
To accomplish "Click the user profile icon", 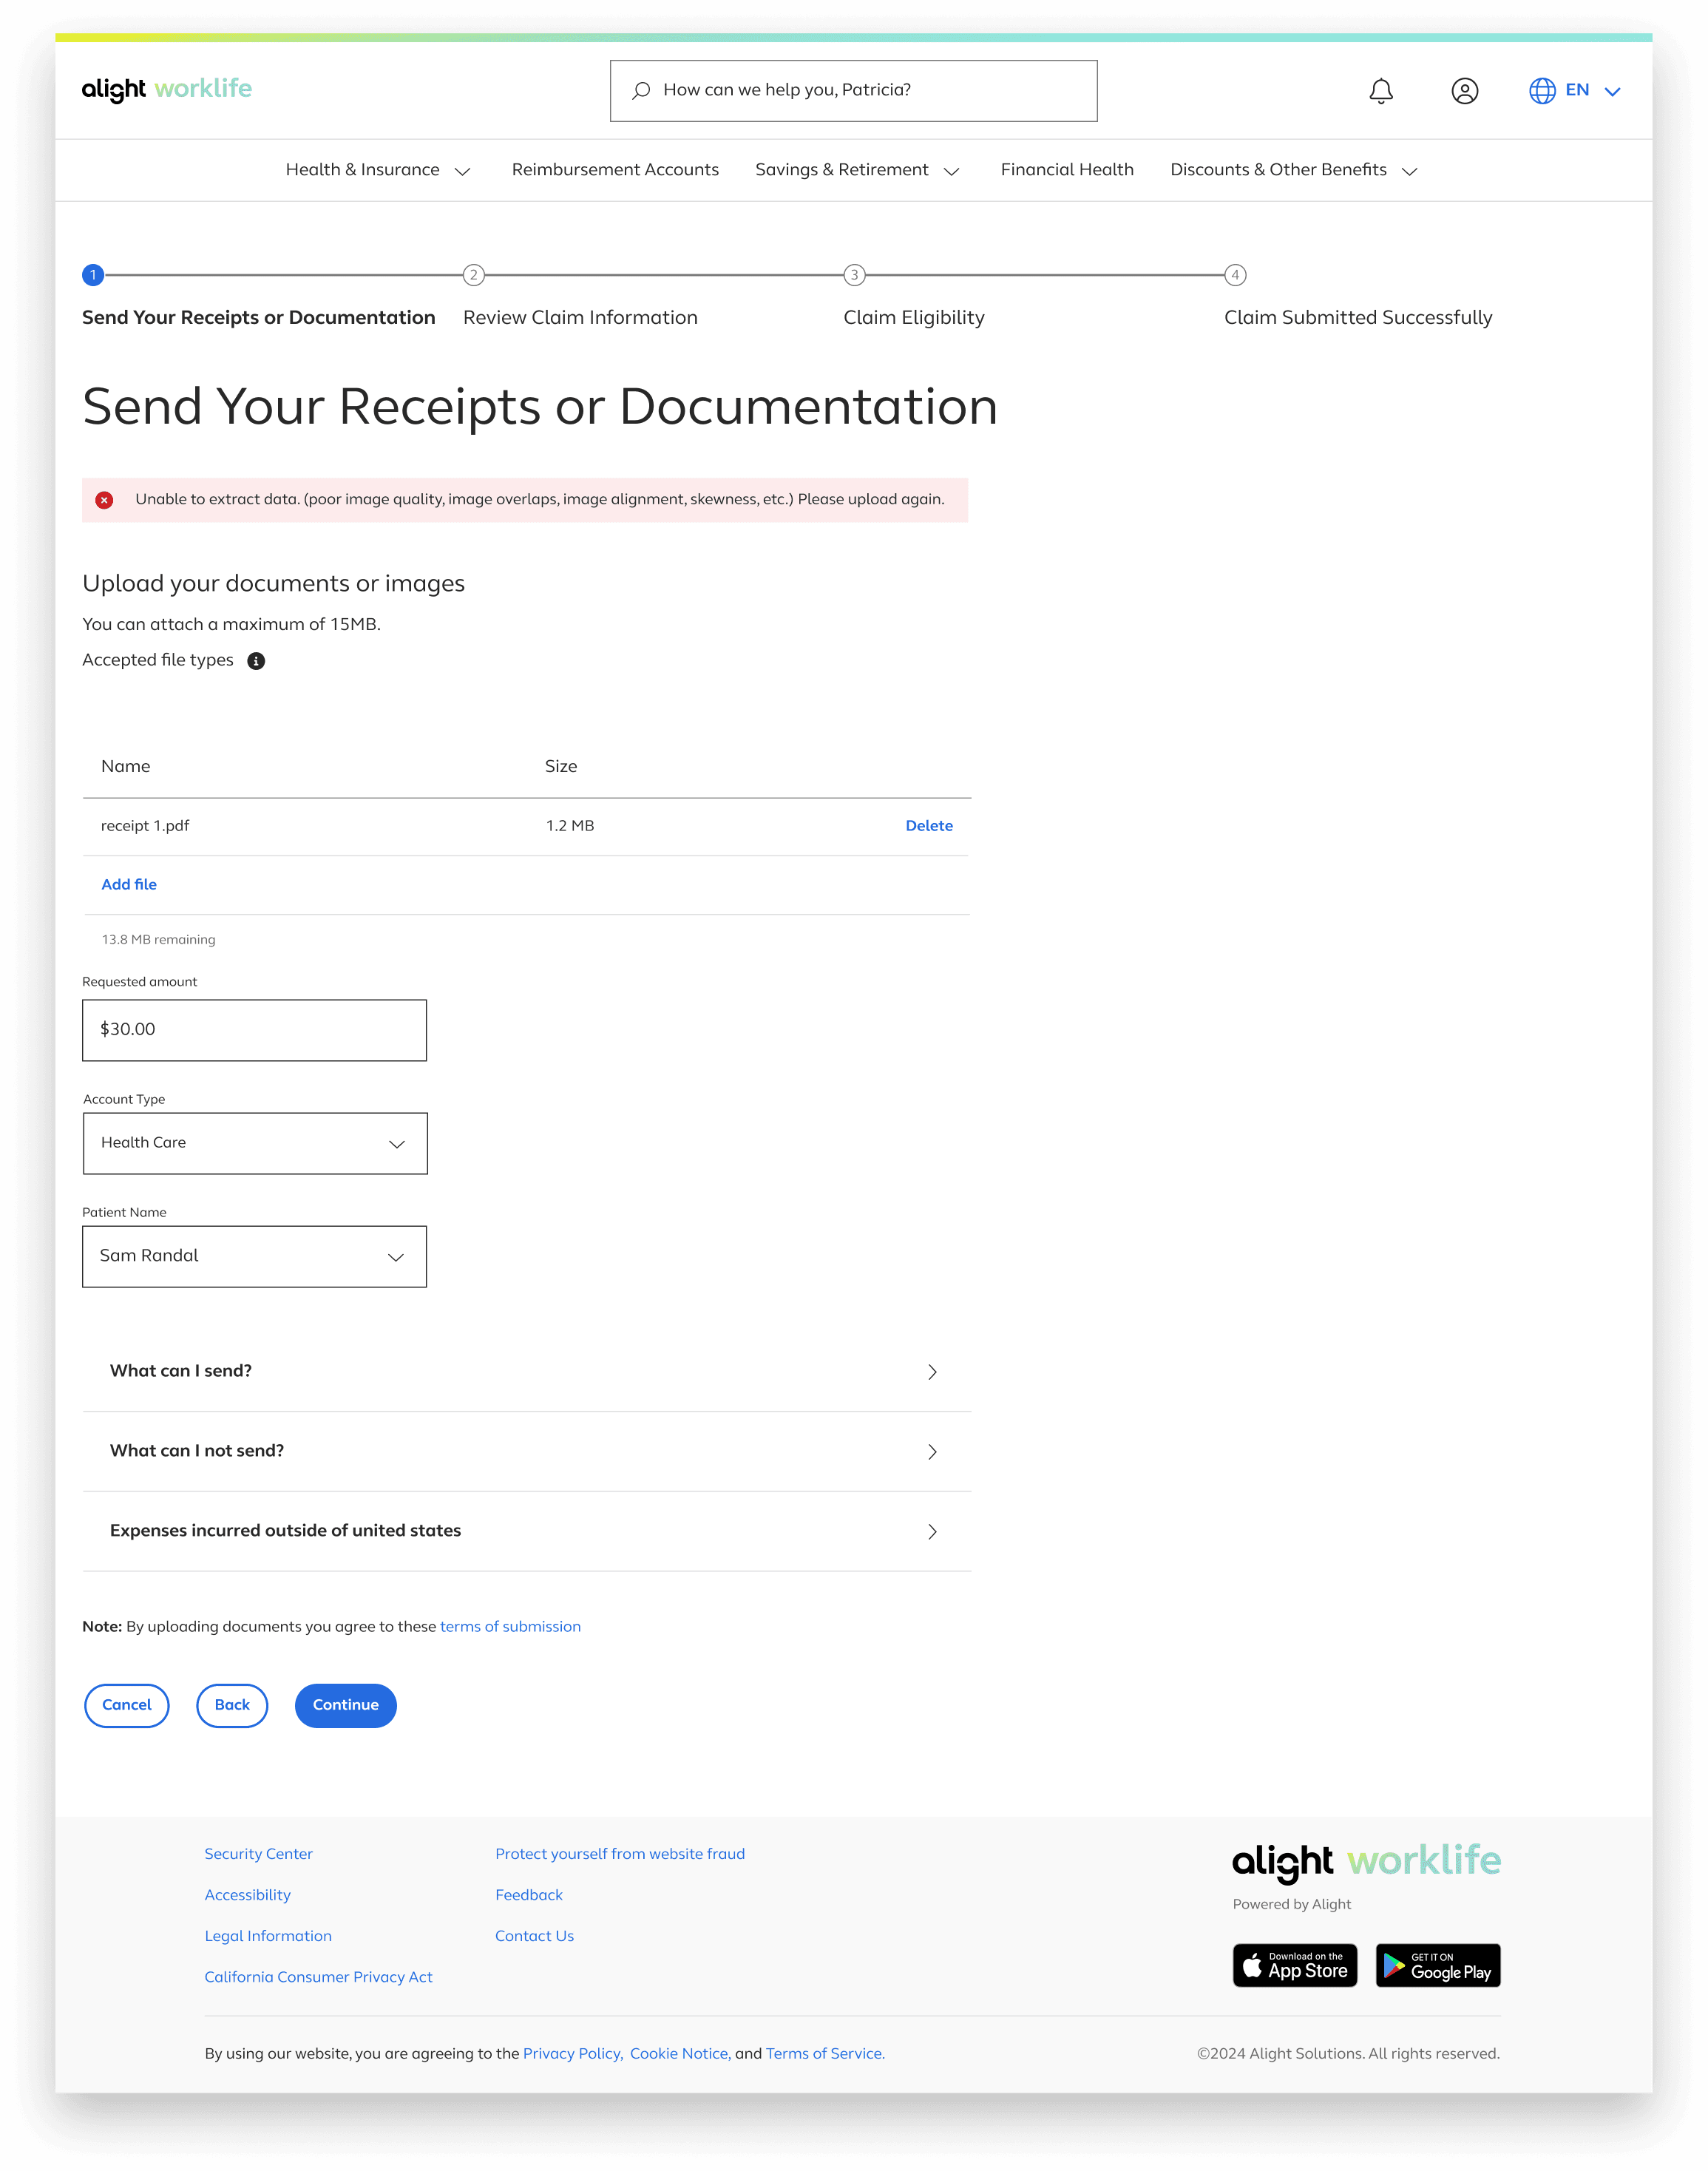I will click(1464, 91).
